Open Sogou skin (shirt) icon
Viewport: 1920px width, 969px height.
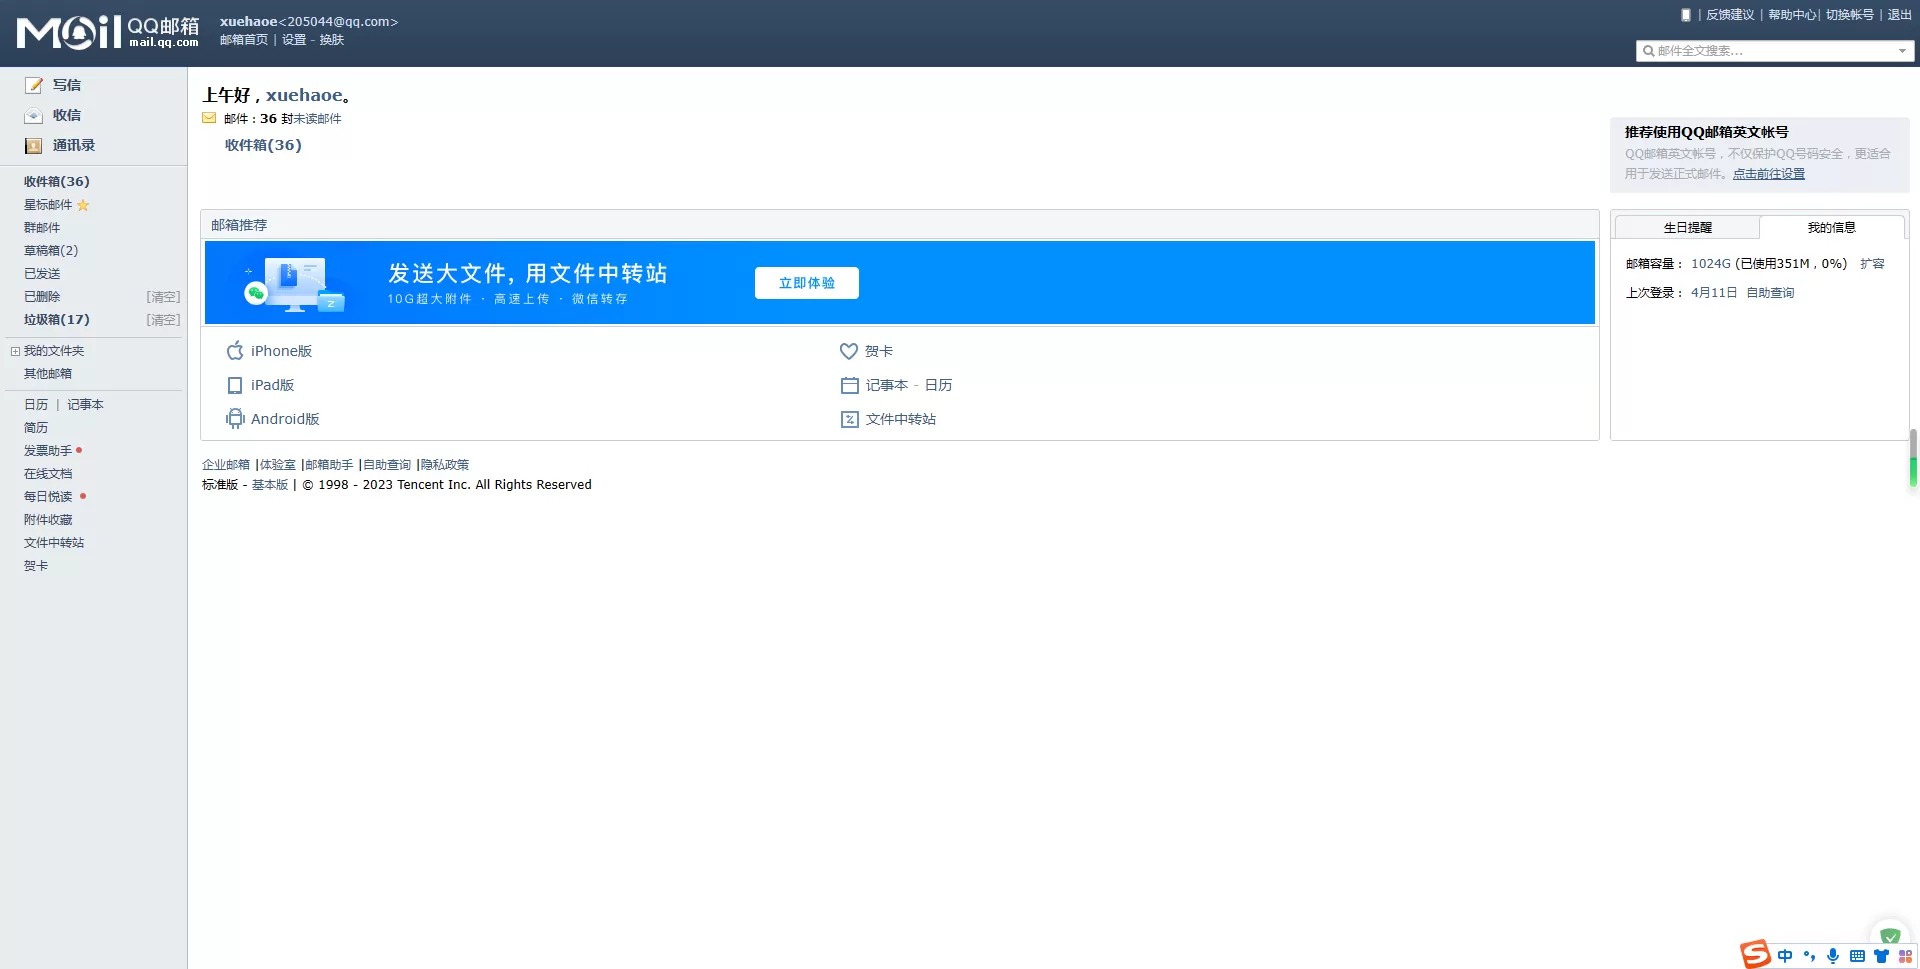pyautogui.click(x=1881, y=956)
